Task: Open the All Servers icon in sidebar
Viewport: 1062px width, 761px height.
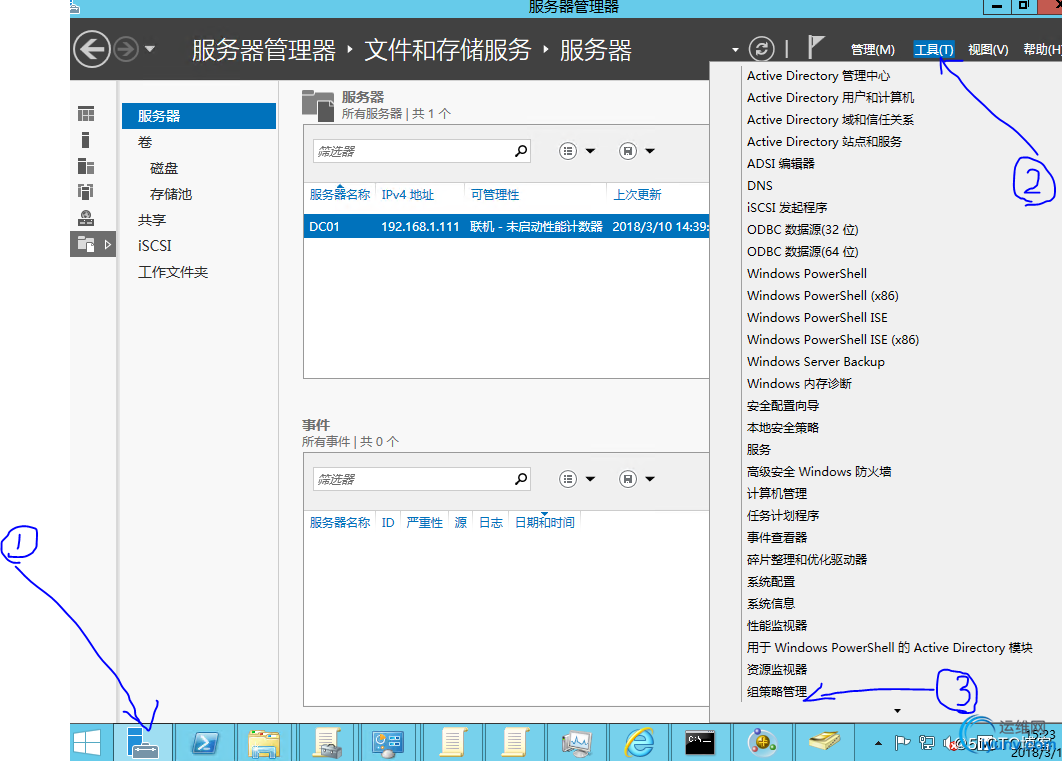Action: click(86, 166)
